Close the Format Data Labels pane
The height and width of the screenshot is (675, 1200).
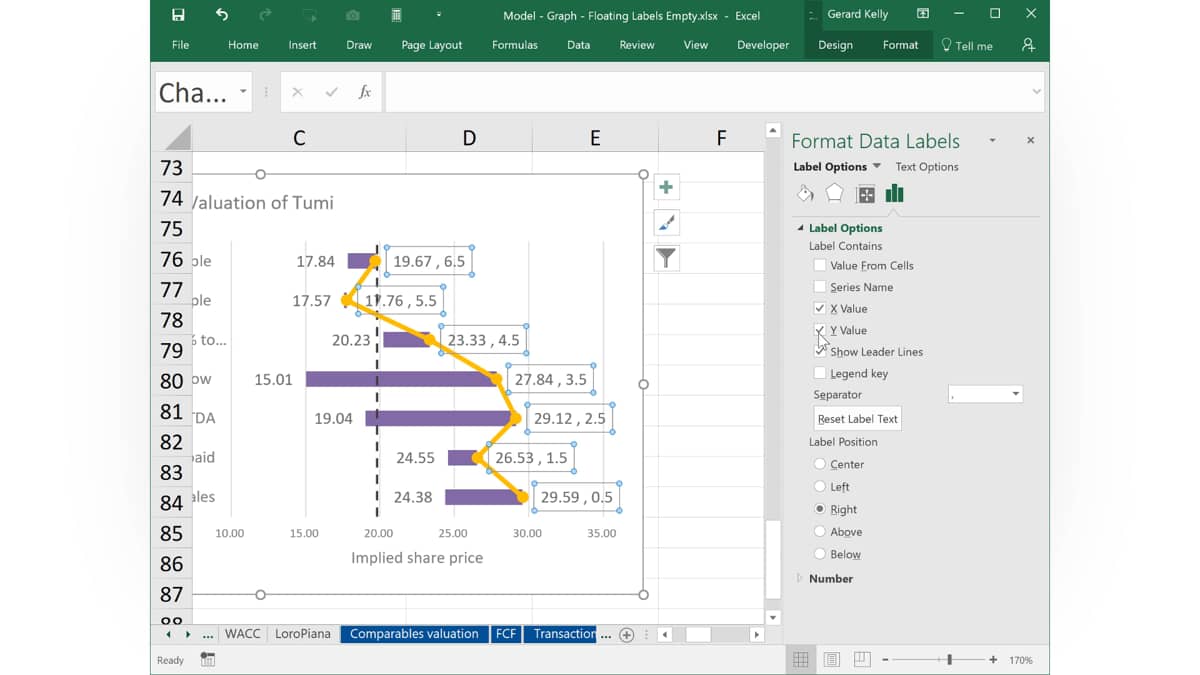point(1030,141)
